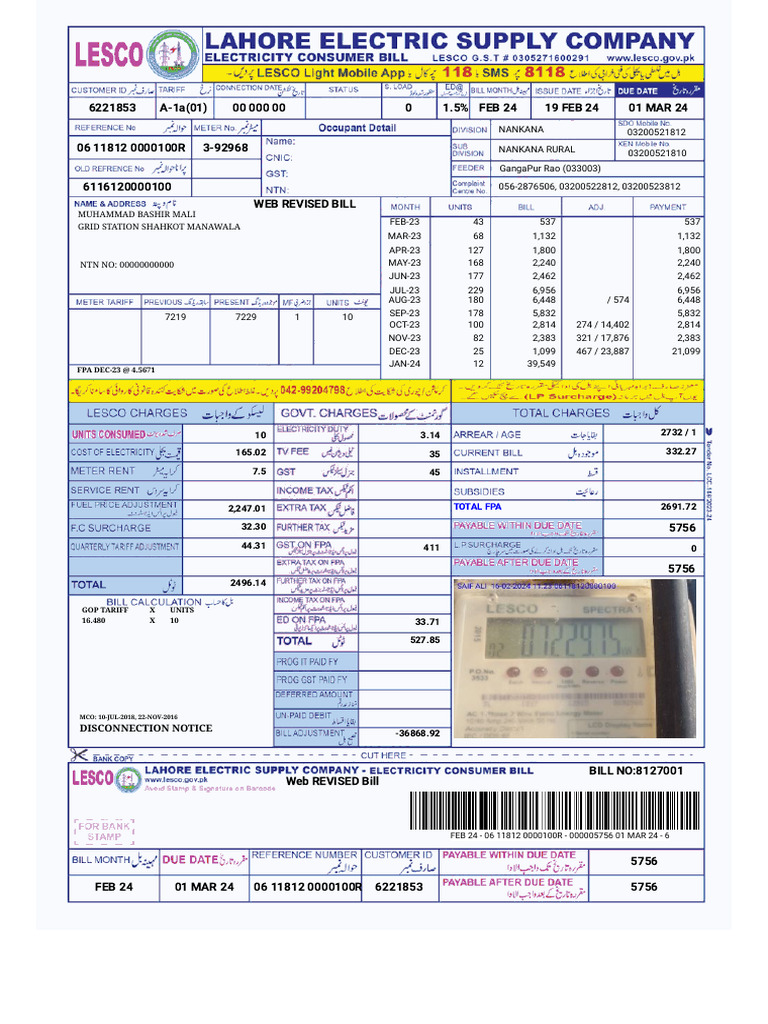Click the DISCONNECTION NOTICE text
Viewport: 768px width, 1024px height.
(146, 728)
